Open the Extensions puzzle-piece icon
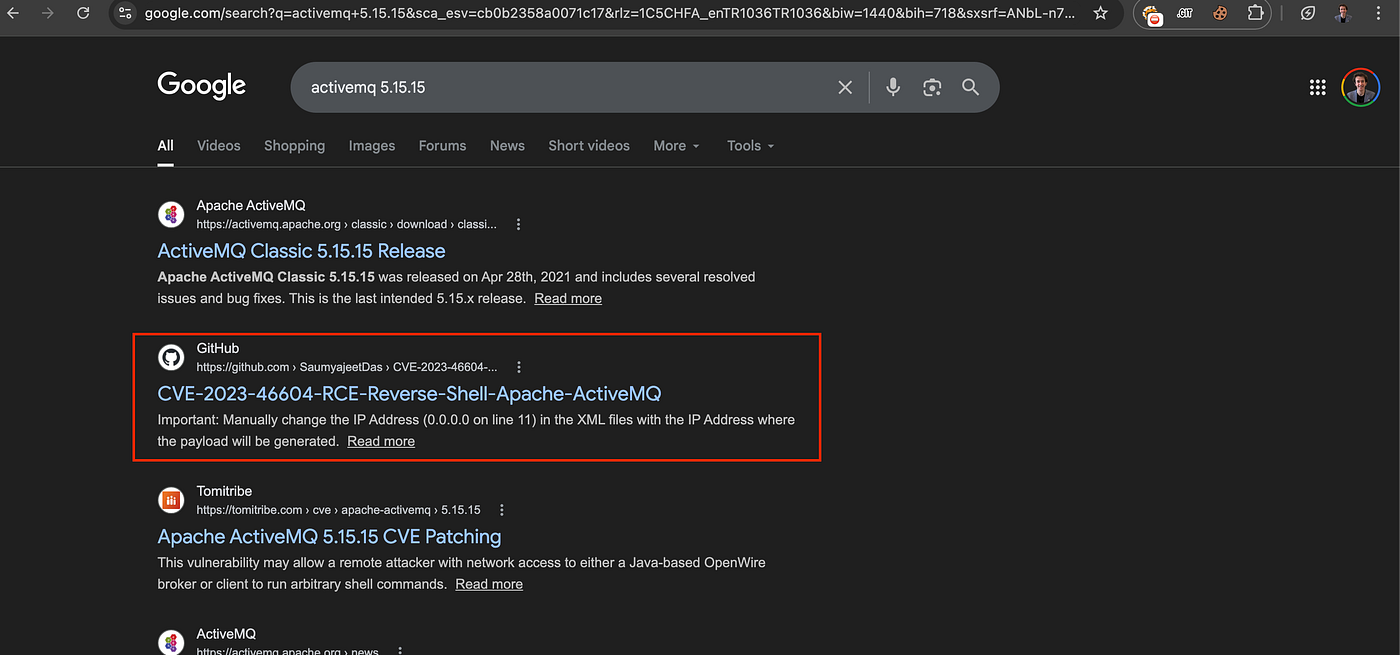The width and height of the screenshot is (1400, 655). (1255, 13)
